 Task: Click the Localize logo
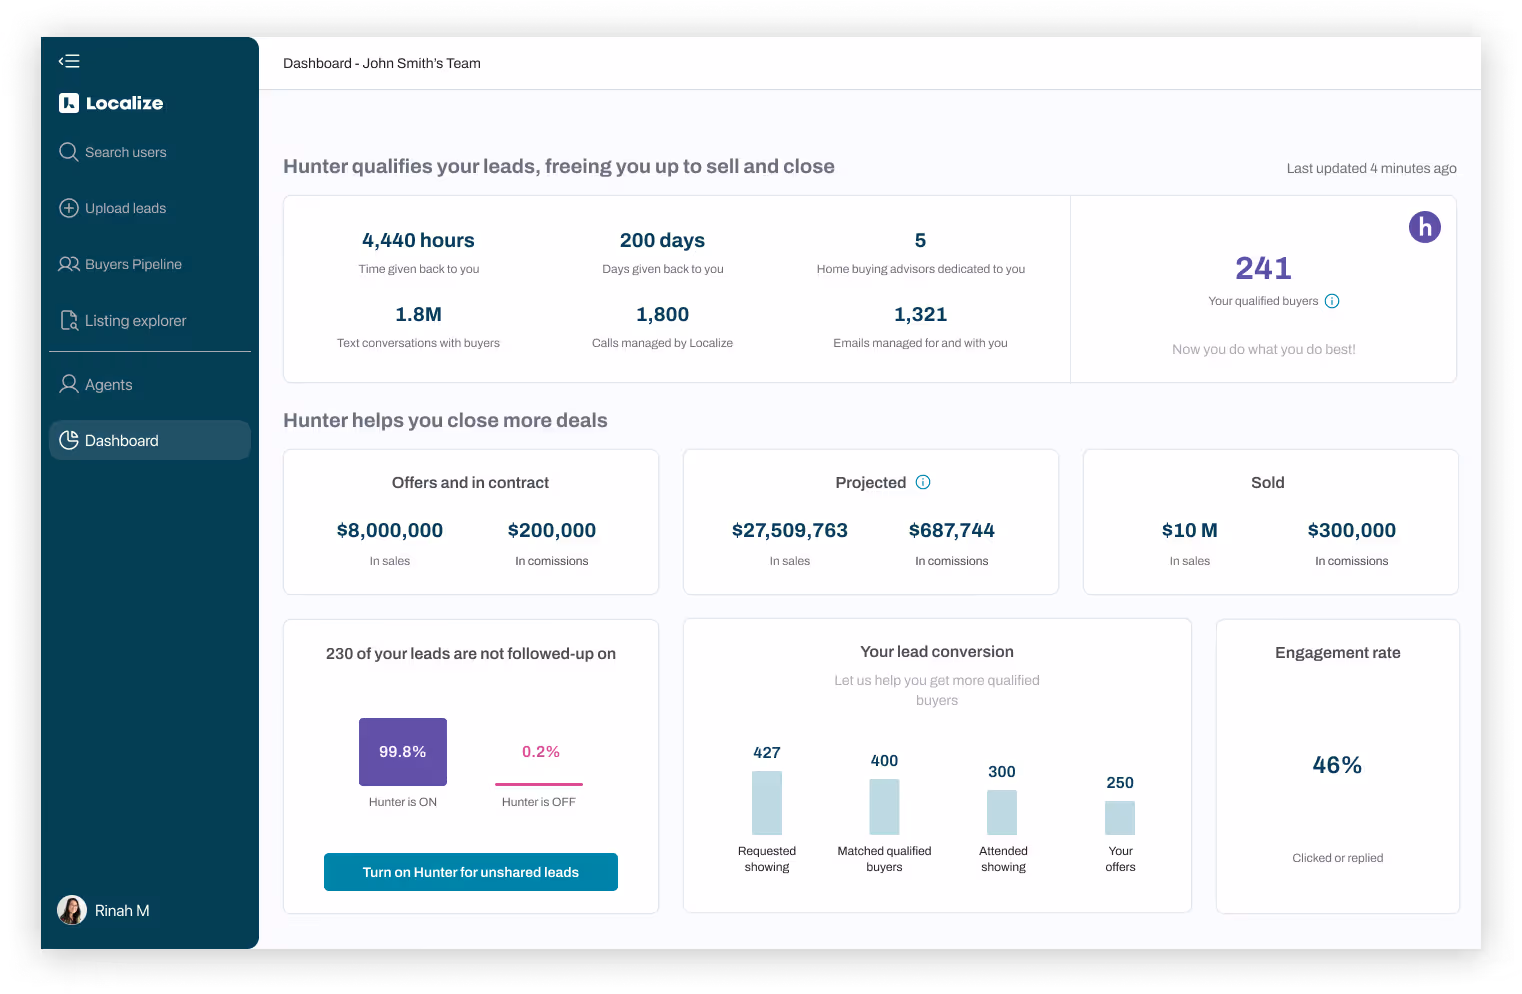pos(110,103)
